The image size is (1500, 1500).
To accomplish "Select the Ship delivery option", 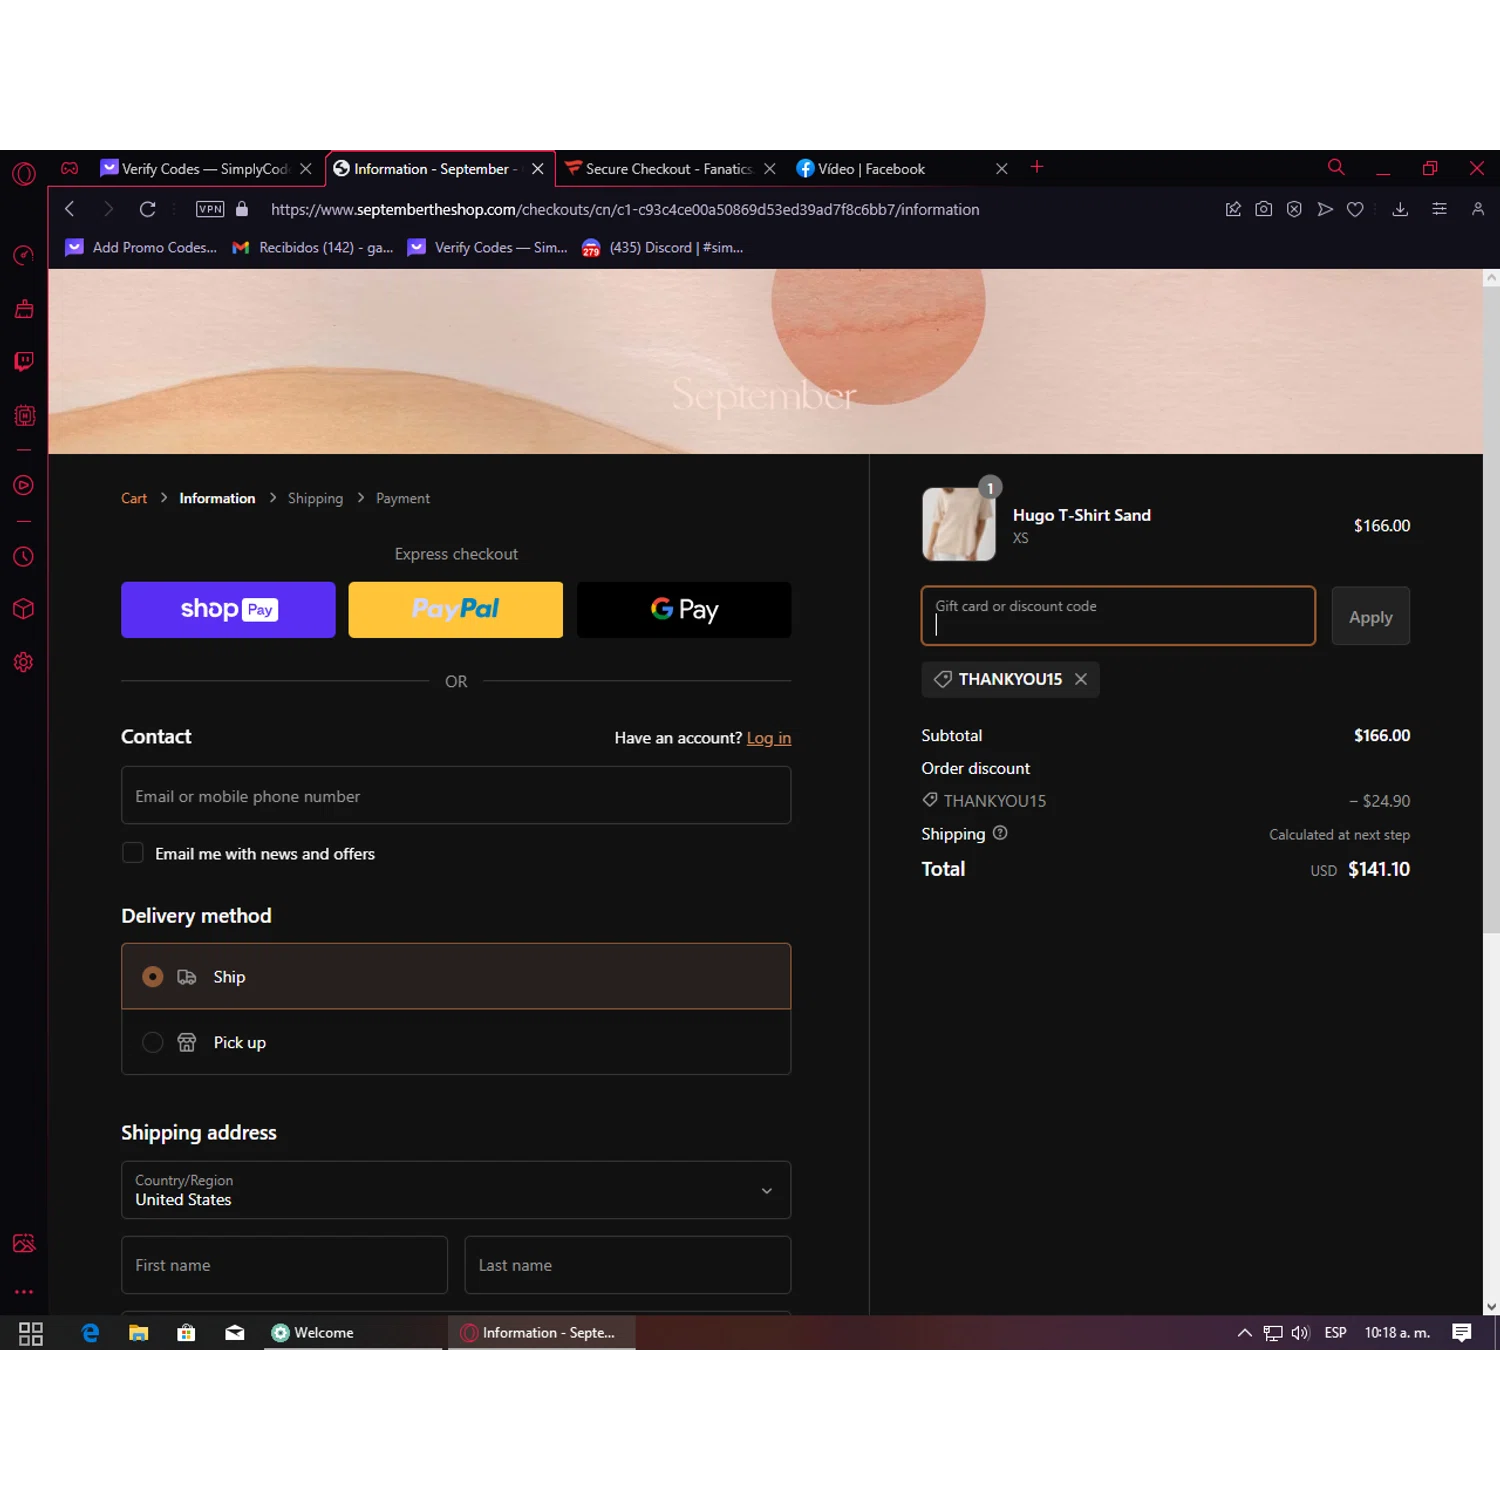I will (x=456, y=976).
